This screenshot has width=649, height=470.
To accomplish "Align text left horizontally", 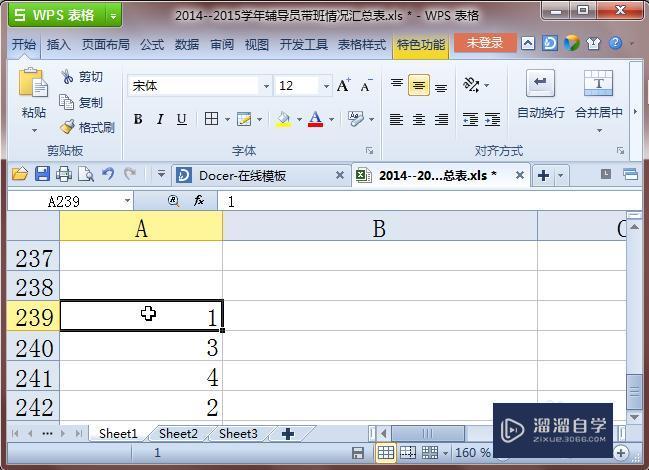I will [x=397, y=120].
